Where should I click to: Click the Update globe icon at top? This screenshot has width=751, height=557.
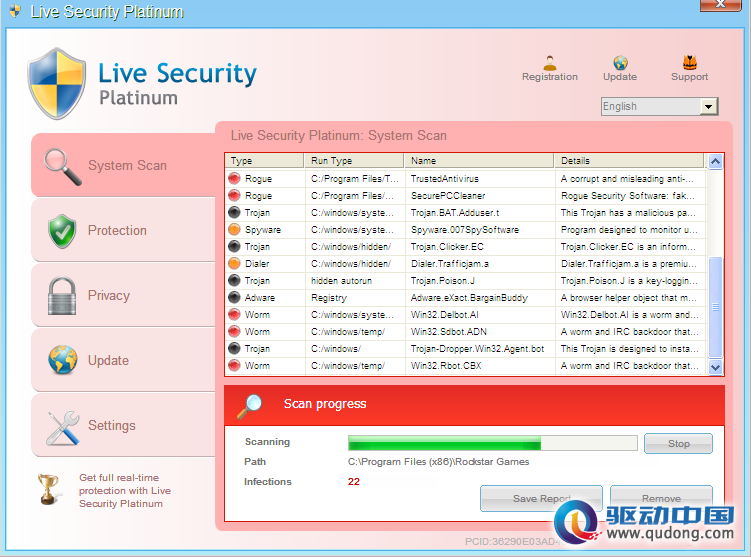pyautogui.click(x=620, y=63)
